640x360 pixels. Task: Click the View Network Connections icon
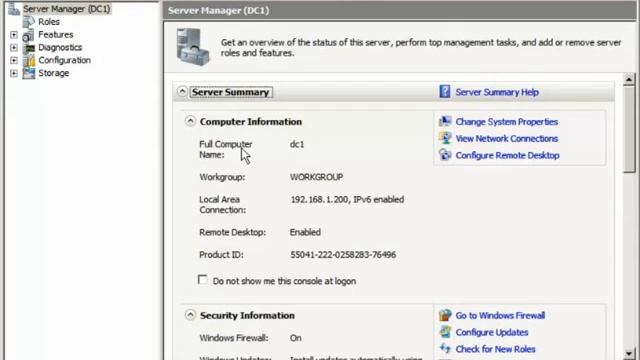coord(445,138)
